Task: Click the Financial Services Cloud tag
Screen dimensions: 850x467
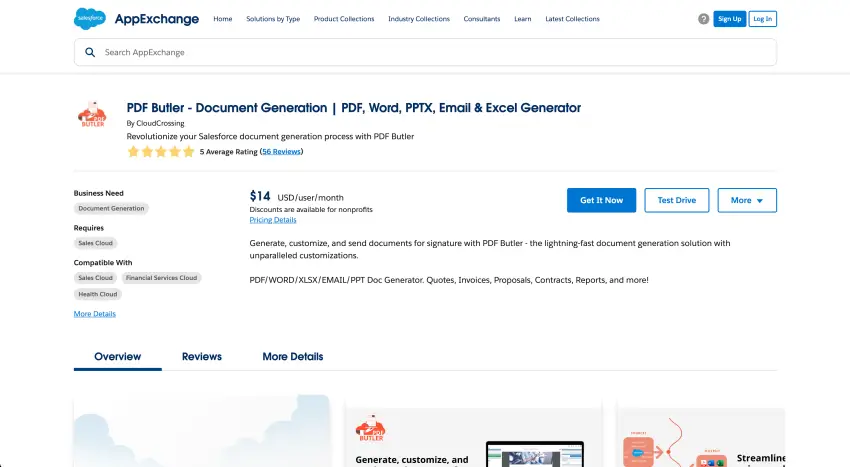Action: pyautogui.click(x=162, y=278)
